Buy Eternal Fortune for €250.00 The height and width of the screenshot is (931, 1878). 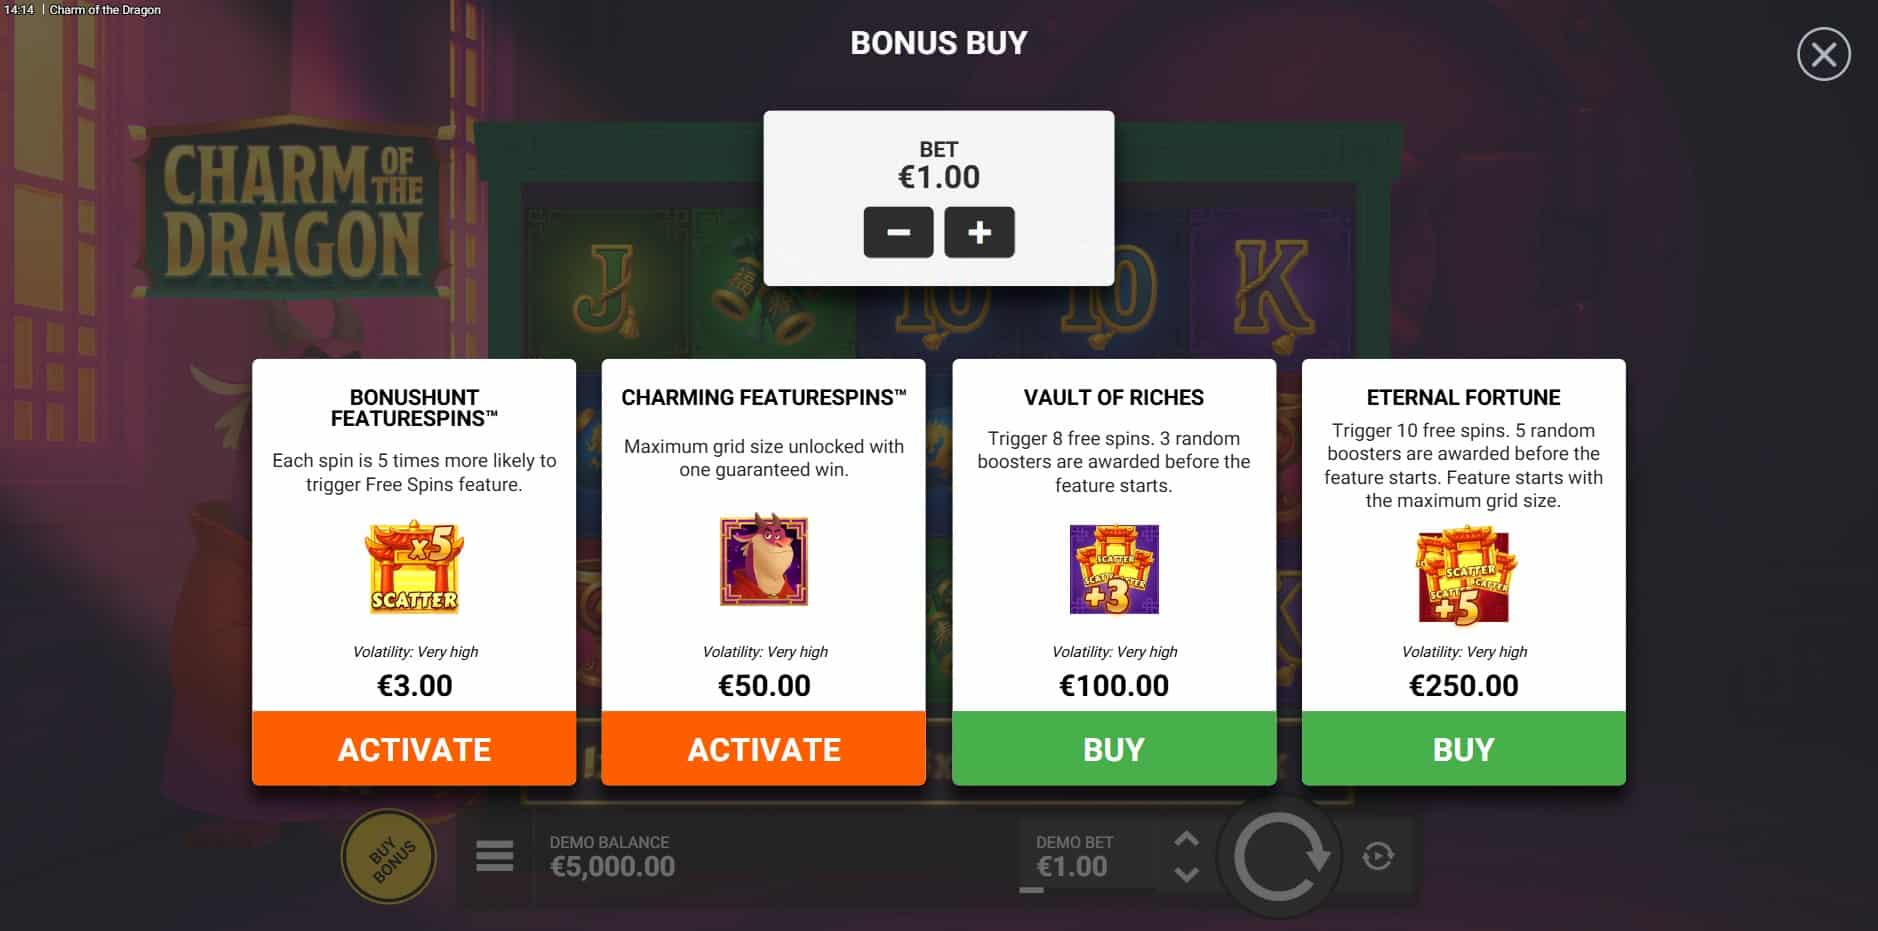coord(1463,749)
